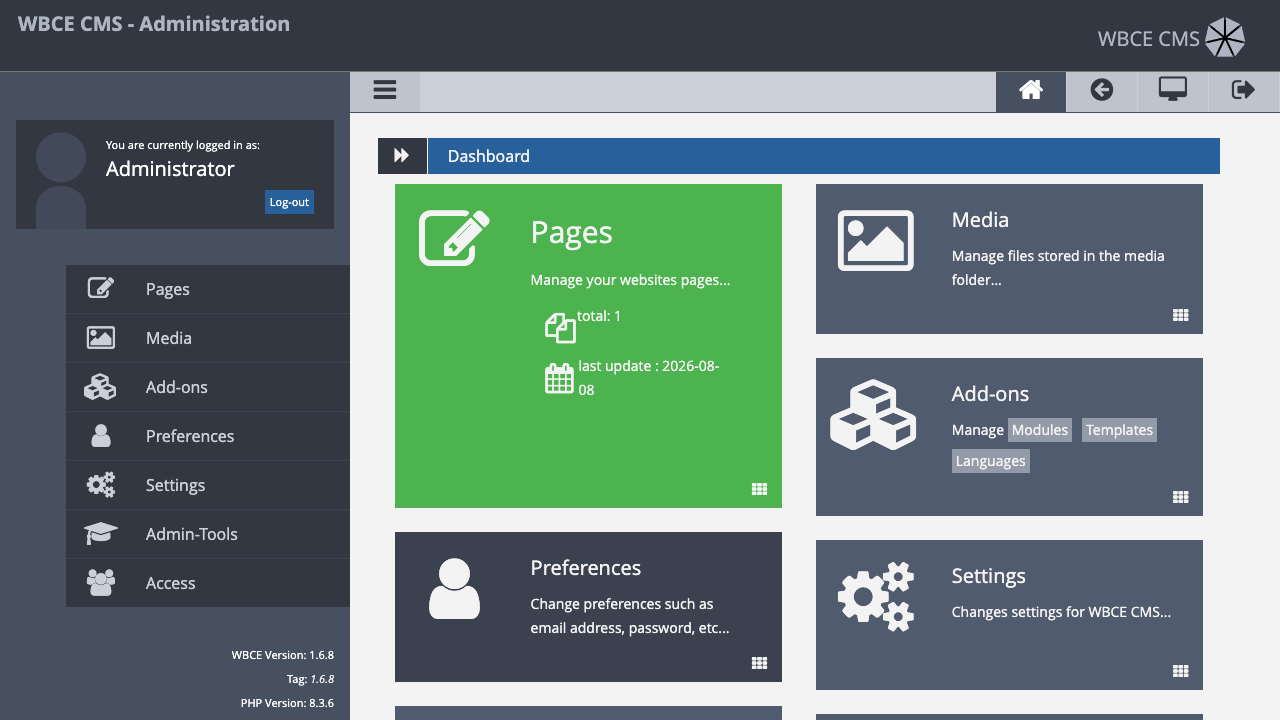Go to Preferences in the sidebar menu
Viewport: 1280px width, 720px height.
208,436
